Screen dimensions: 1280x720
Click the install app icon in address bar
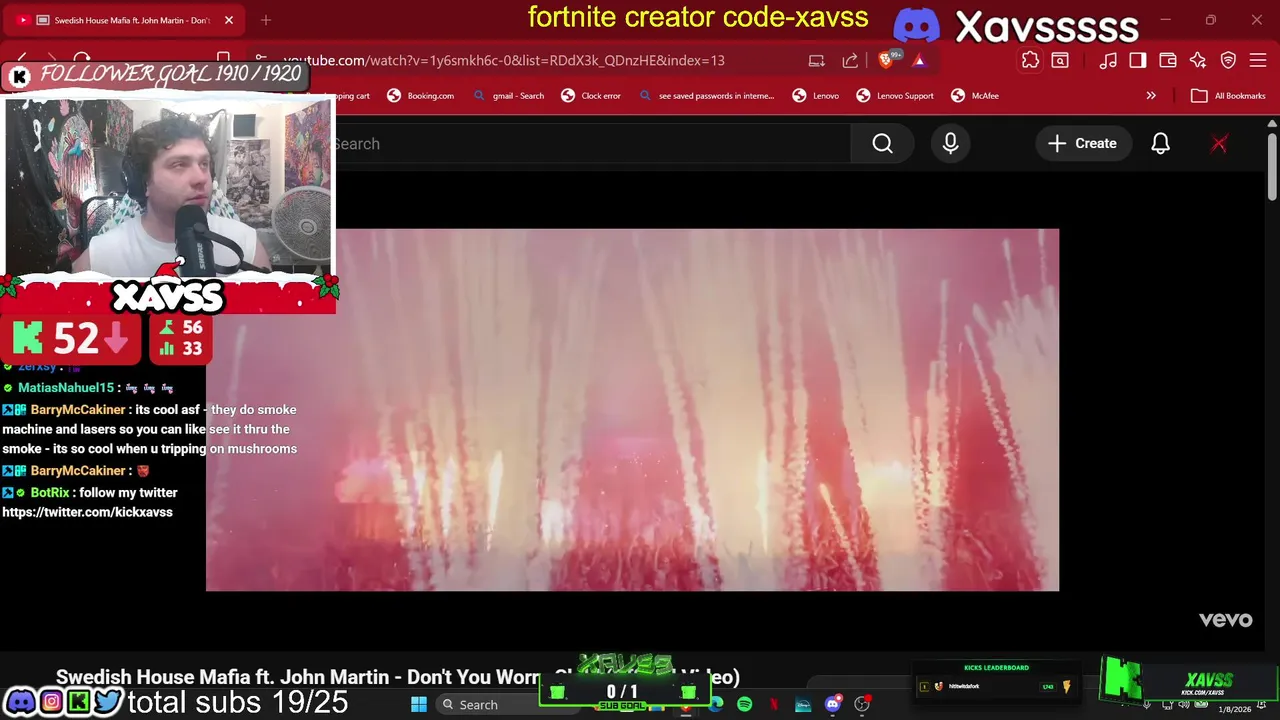pyautogui.click(x=817, y=60)
